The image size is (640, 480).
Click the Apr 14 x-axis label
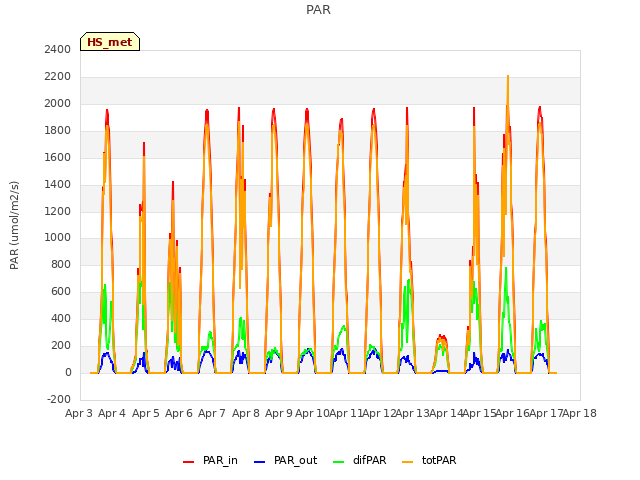click(x=446, y=413)
